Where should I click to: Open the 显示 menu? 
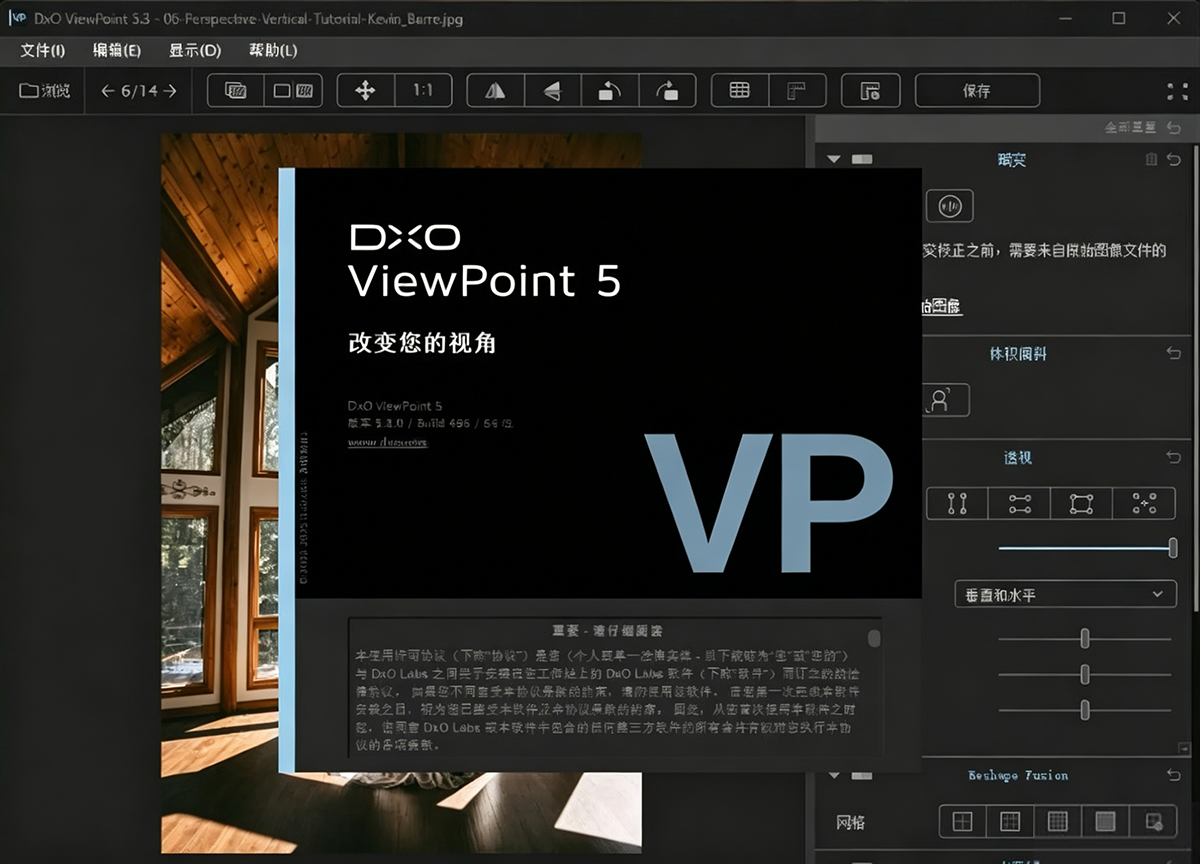point(195,50)
